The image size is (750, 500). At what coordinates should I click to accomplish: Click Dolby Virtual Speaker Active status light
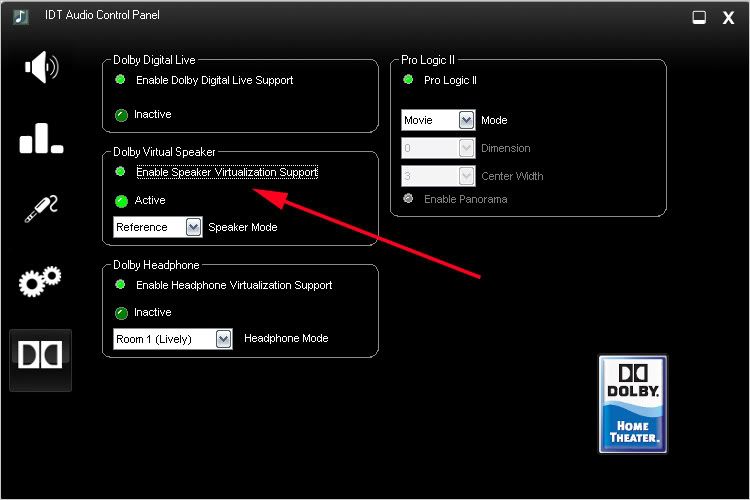pos(121,201)
